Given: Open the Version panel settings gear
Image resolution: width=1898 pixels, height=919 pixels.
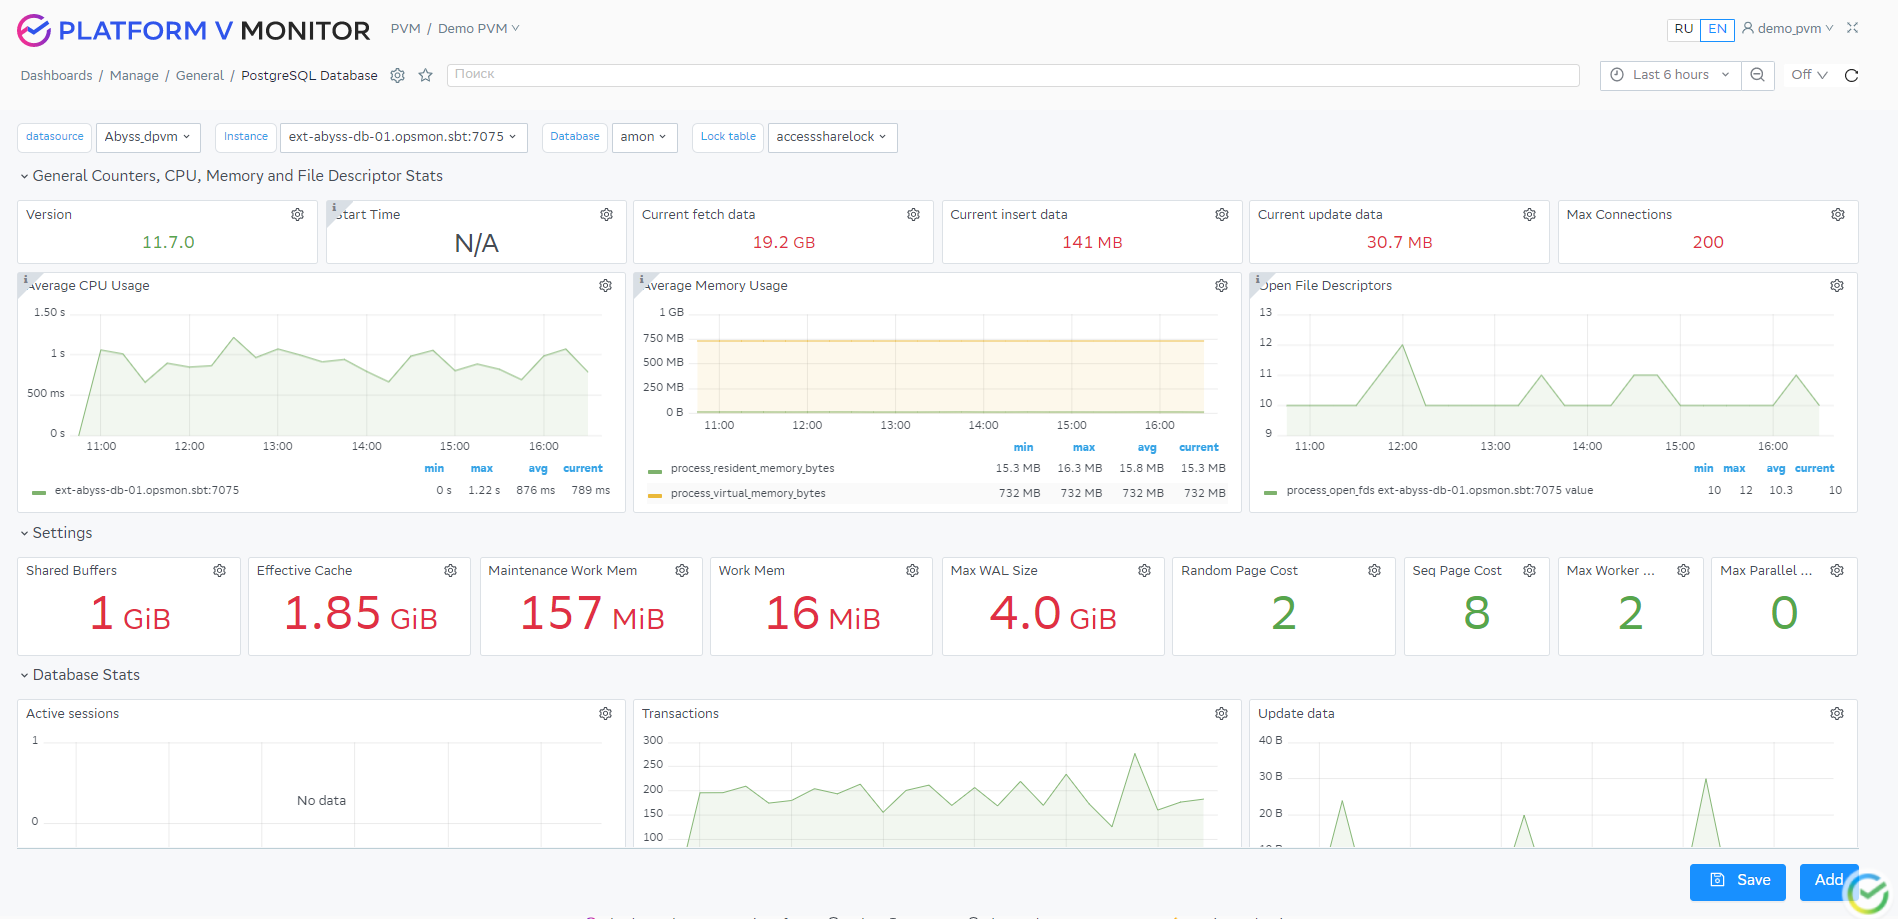Looking at the screenshot, I should [x=297, y=214].
